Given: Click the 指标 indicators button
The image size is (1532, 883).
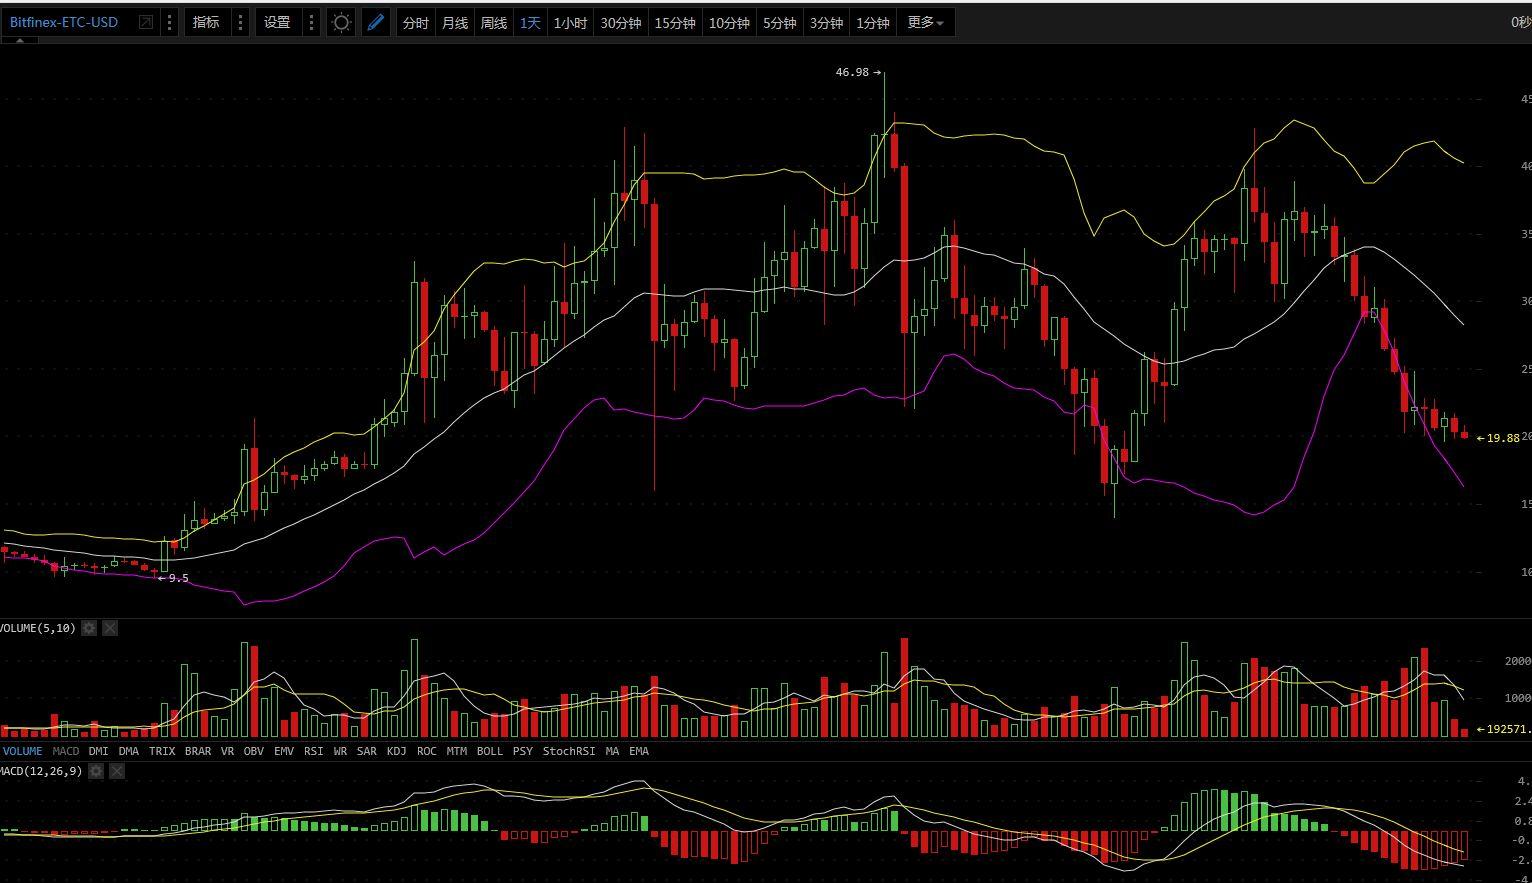Looking at the screenshot, I should pos(206,22).
